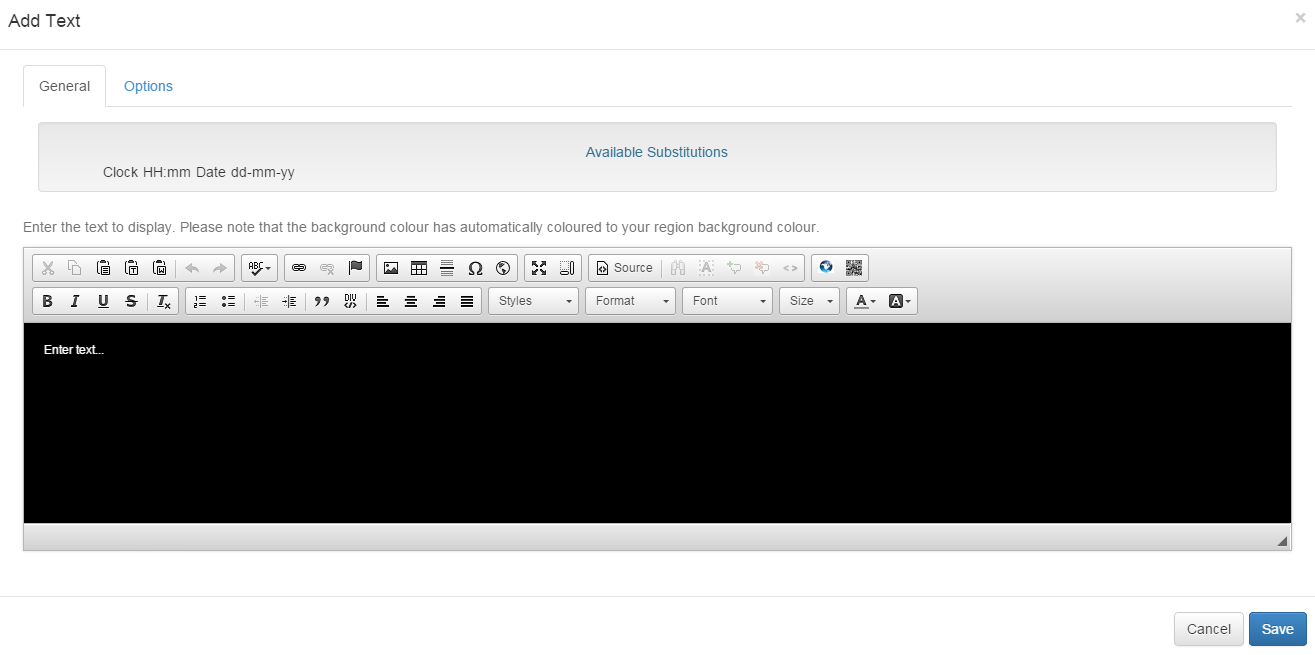Switch to the Options tab
Screen dimensions: 1315x655
[x=148, y=86]
